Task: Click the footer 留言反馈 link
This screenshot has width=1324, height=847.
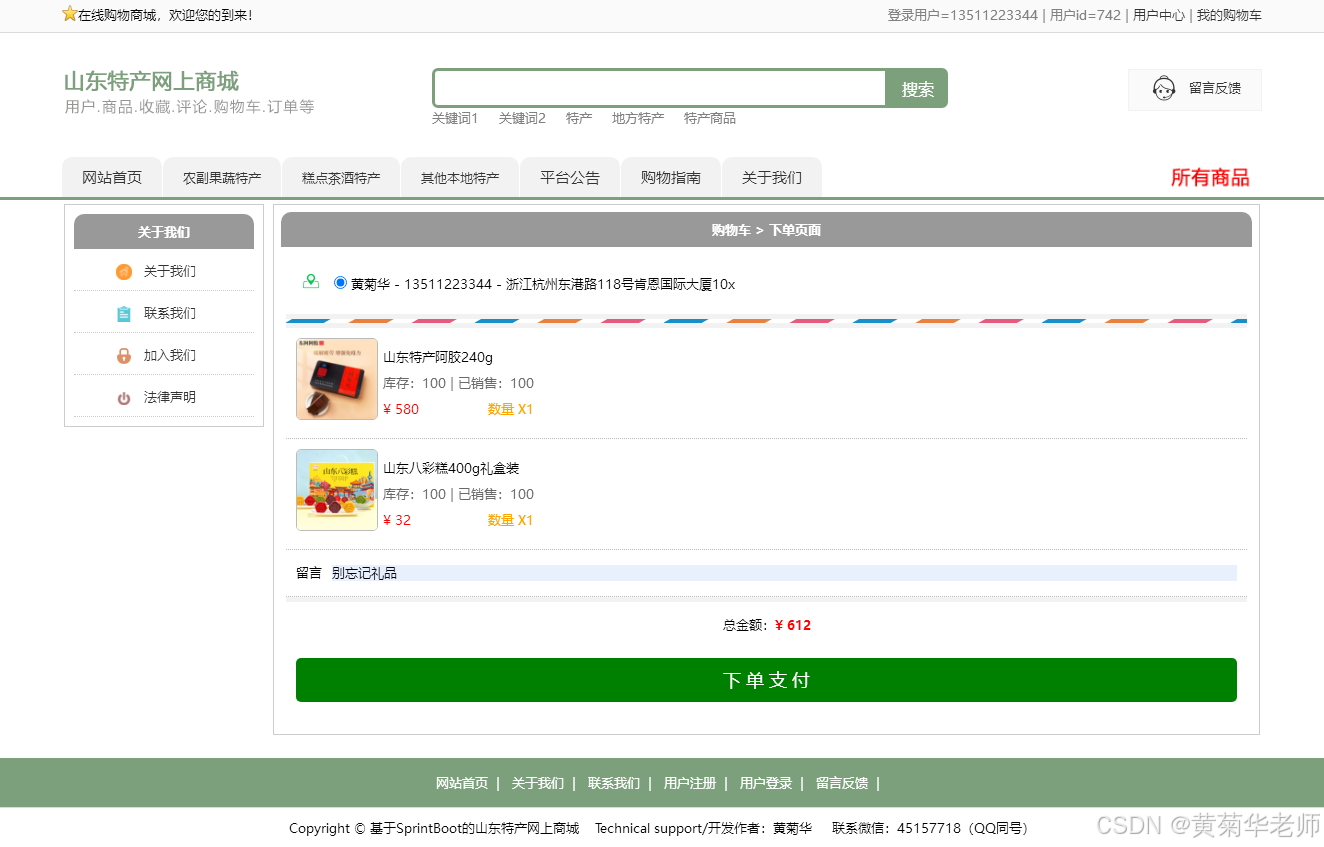Action: click(842, 783)
